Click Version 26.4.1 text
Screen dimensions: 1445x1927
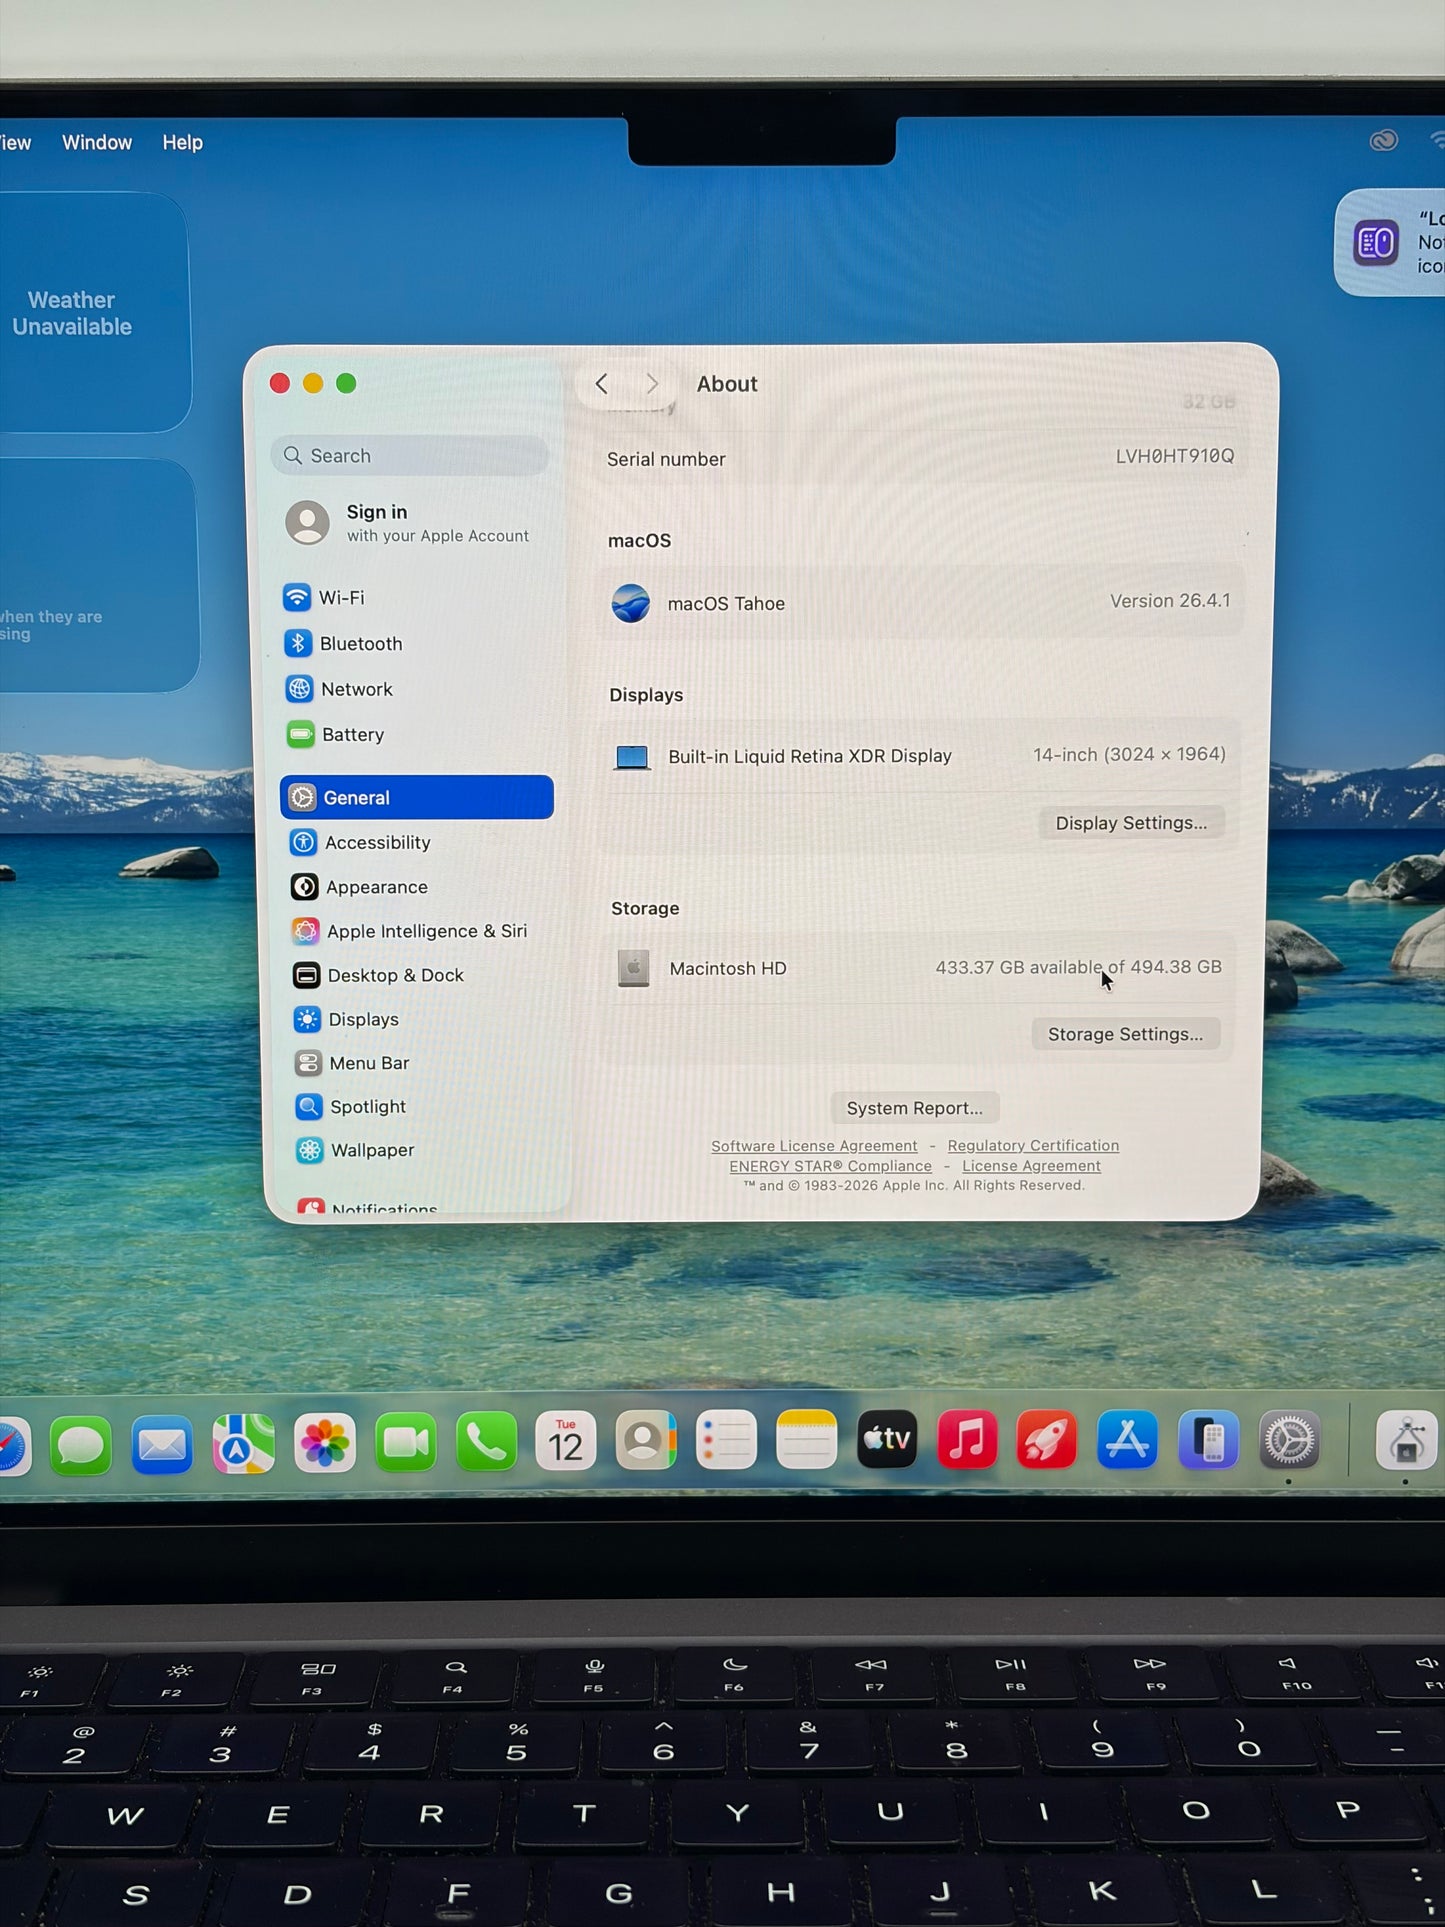tap(1170, 601)
